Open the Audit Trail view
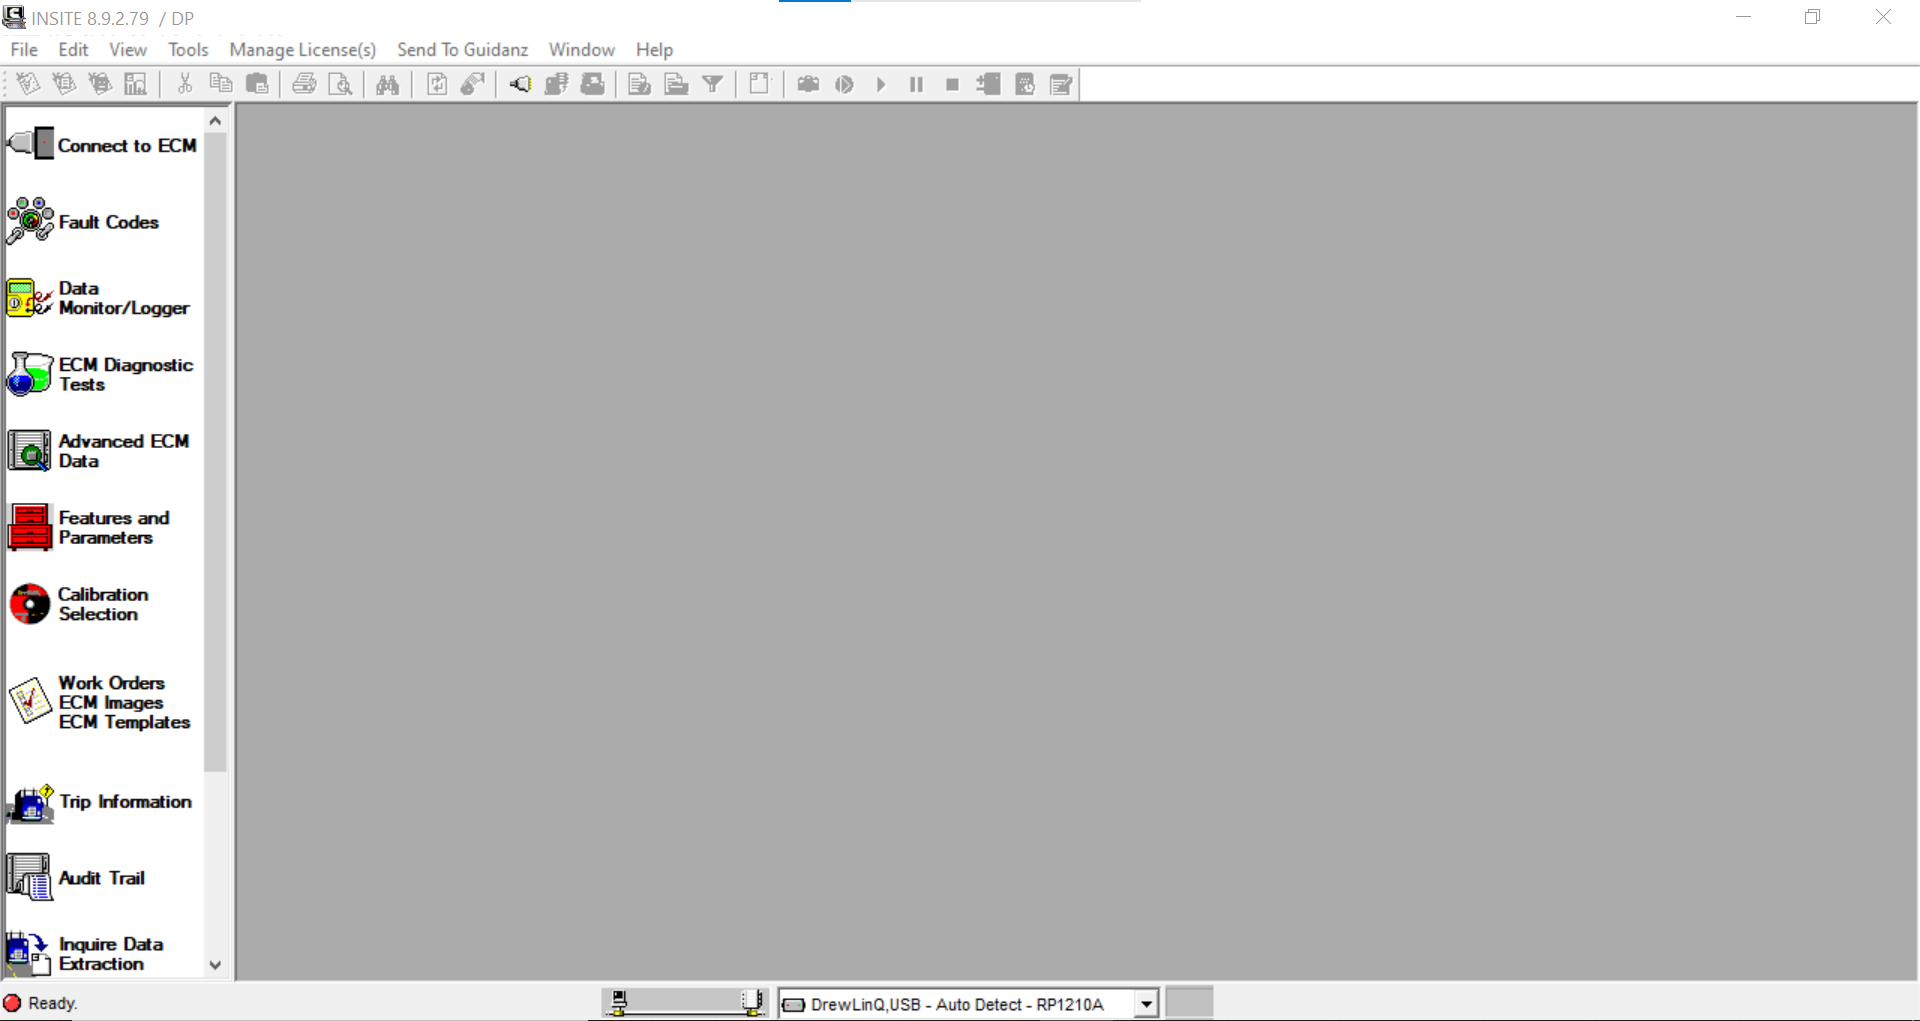The height and width of the screenshot is (1021, 1920). point(31,877)
